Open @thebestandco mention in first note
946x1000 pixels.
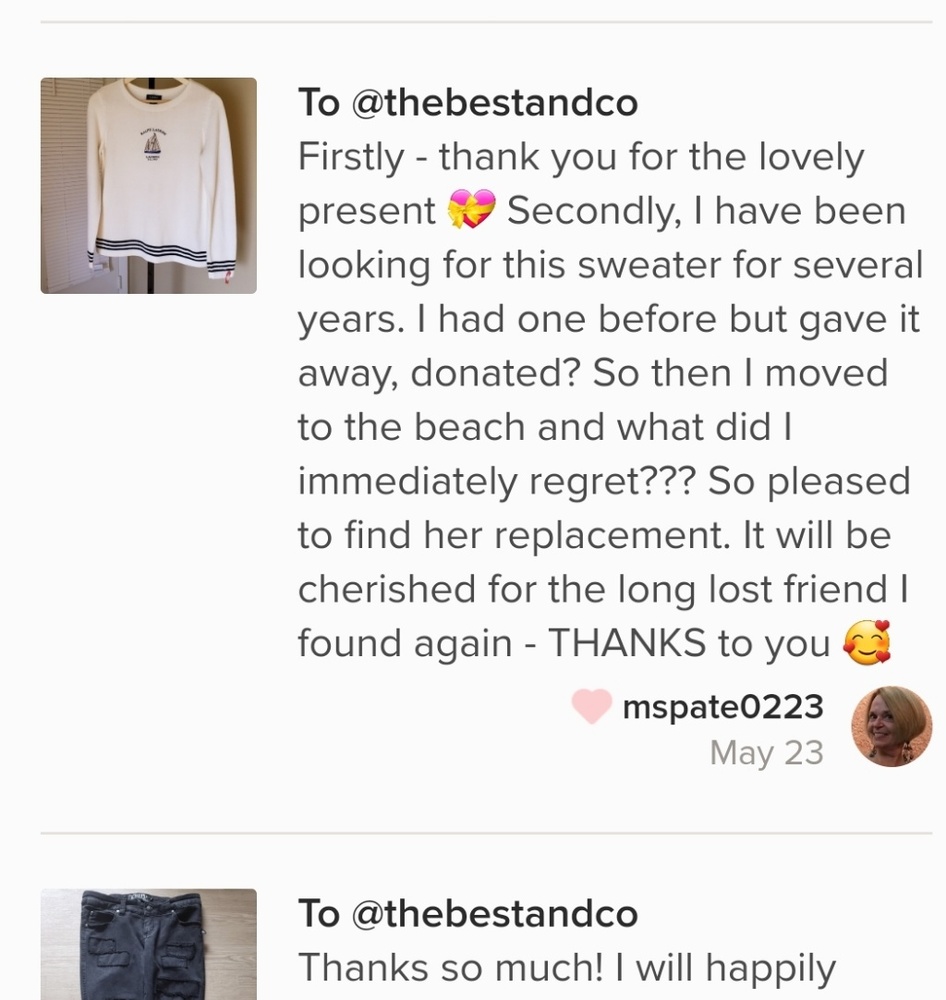pos(494,103)
